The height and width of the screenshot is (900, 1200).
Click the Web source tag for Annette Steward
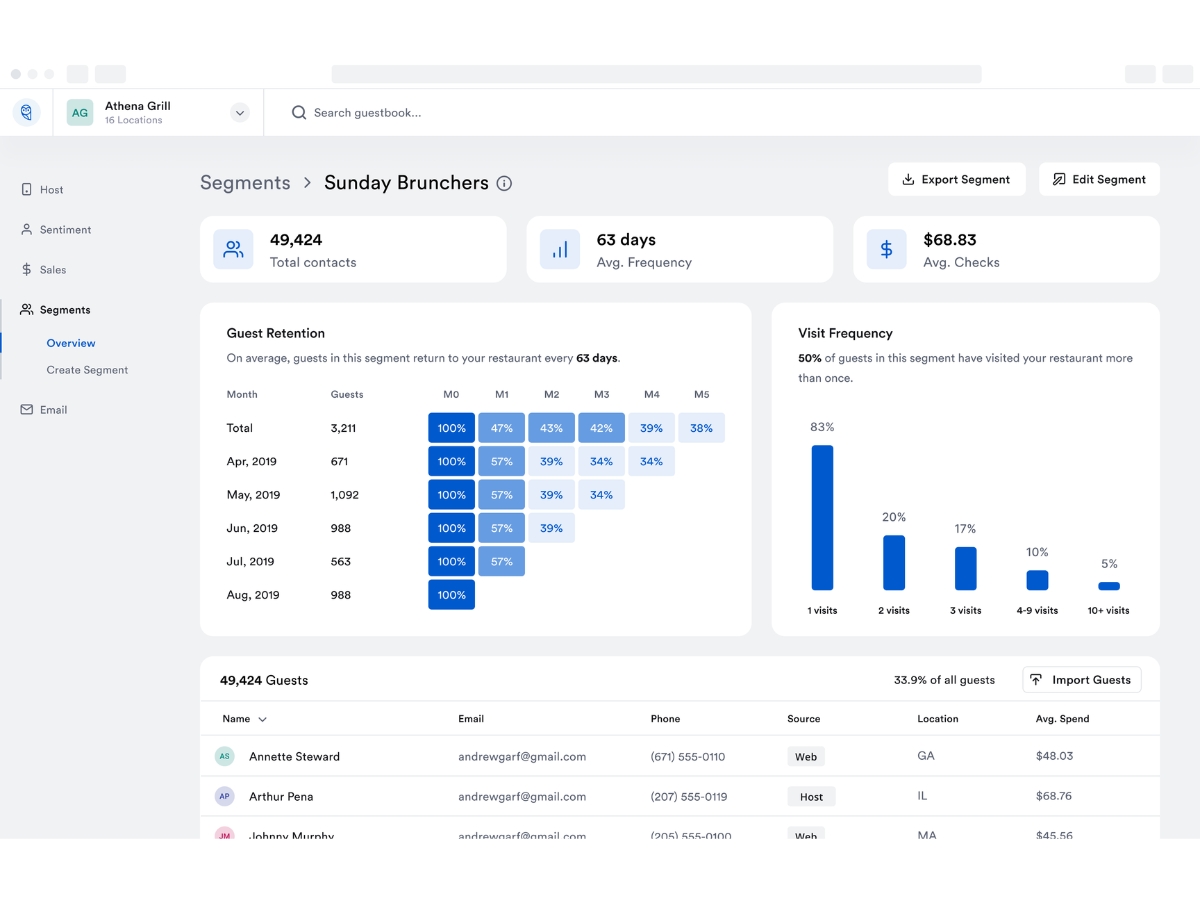[x=806, y=757]
